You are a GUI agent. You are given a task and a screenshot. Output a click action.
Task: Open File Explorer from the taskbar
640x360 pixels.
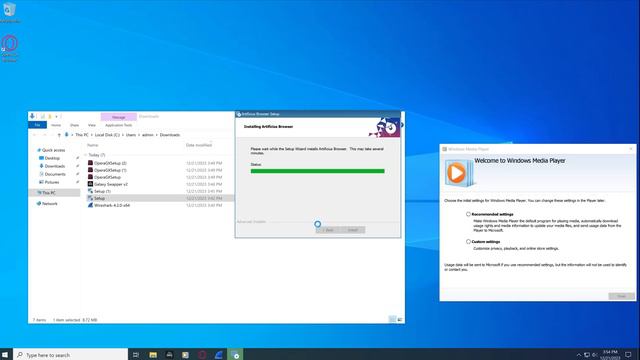[153, 355]
